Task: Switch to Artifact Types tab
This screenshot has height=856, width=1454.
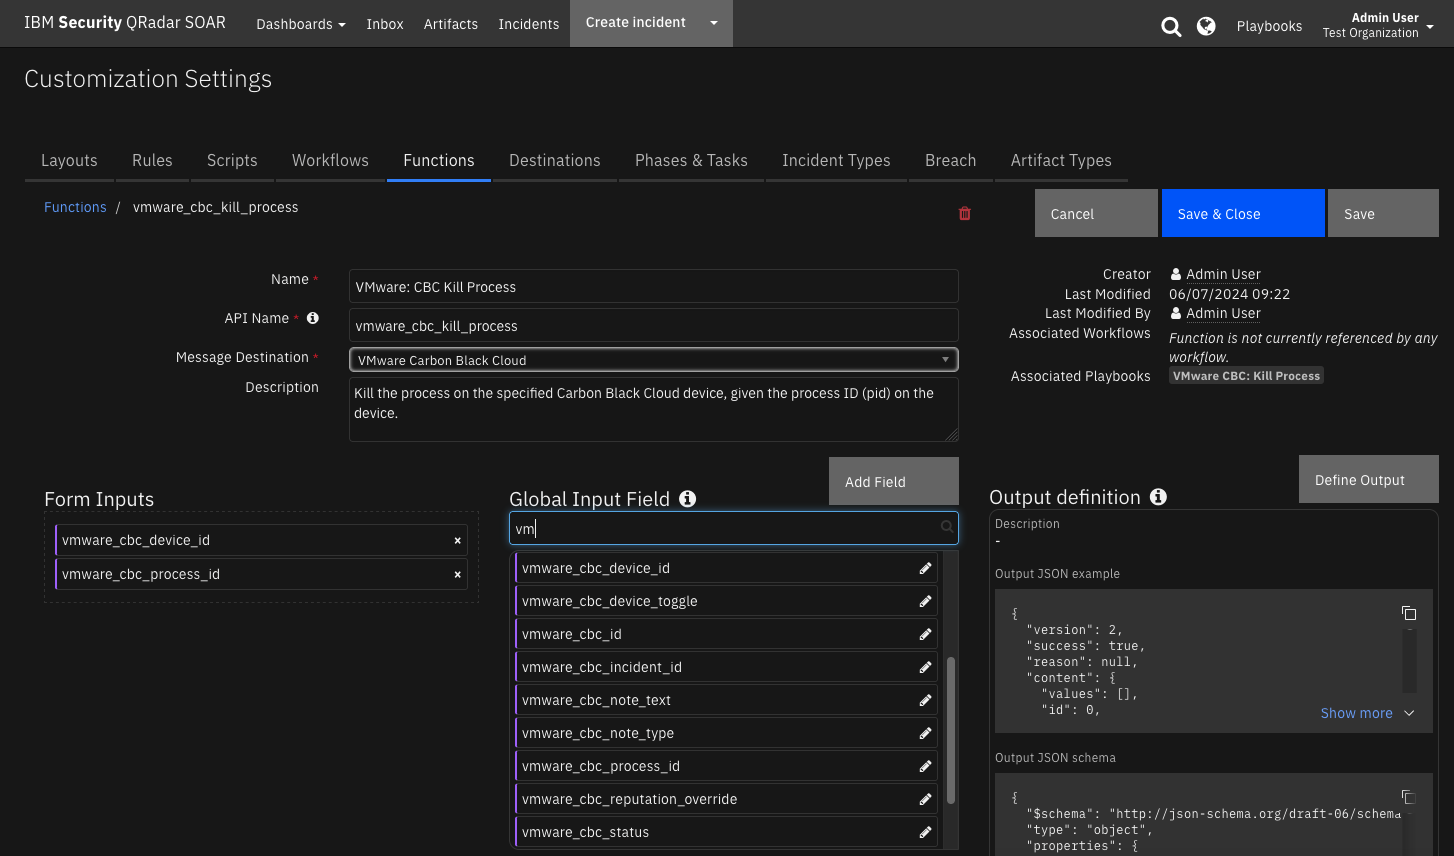Action: coord(1061,160)
